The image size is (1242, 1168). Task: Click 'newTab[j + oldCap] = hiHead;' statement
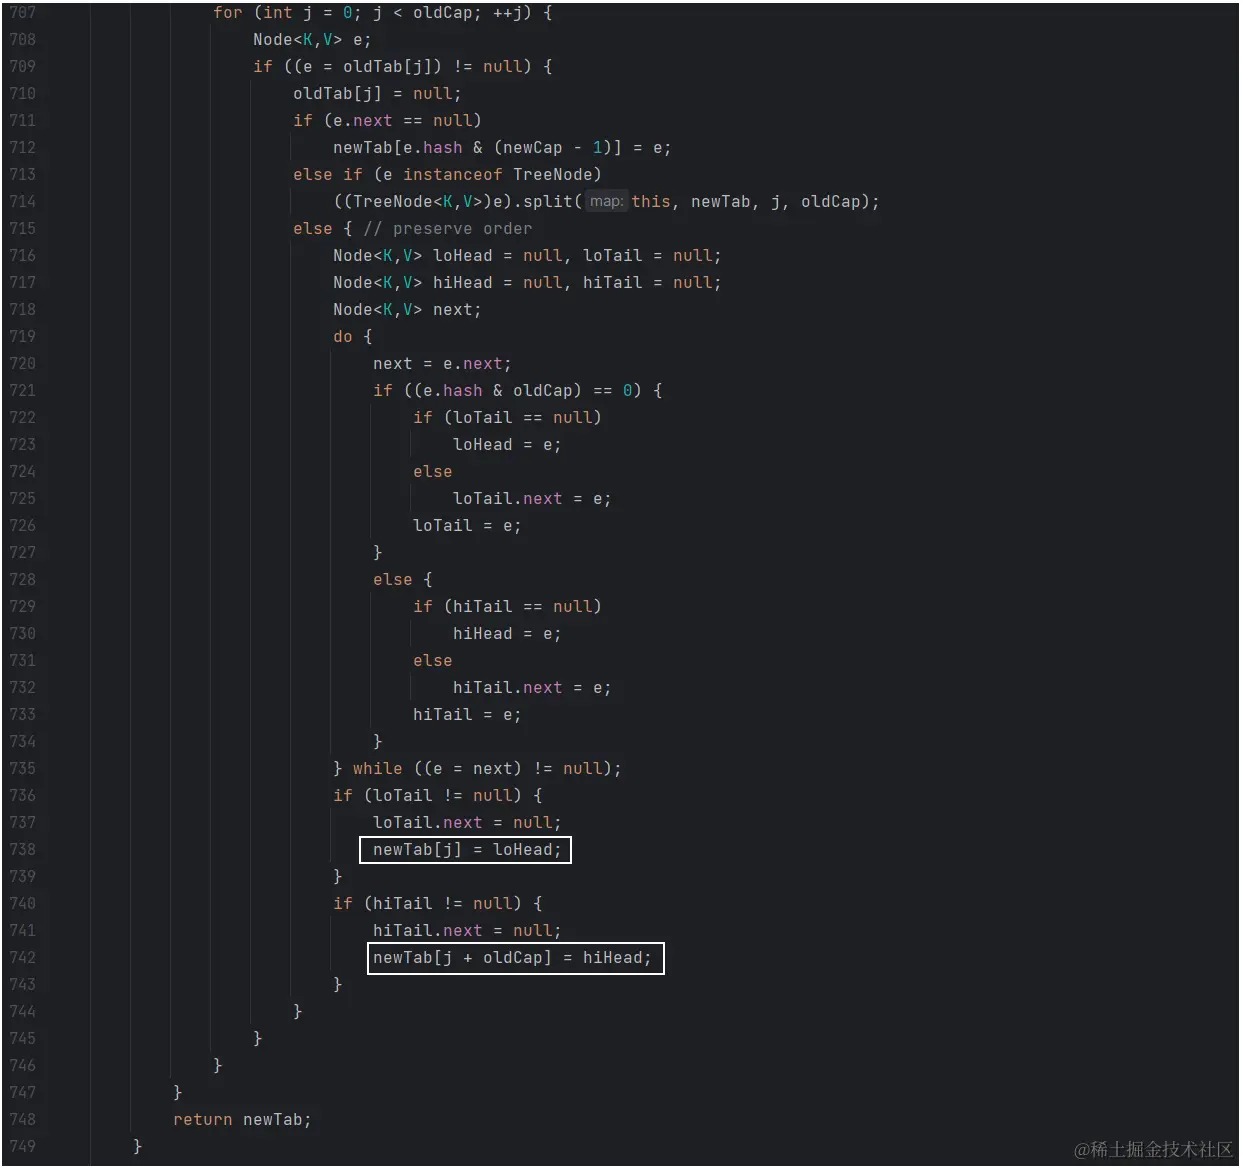tap(512, 958)
